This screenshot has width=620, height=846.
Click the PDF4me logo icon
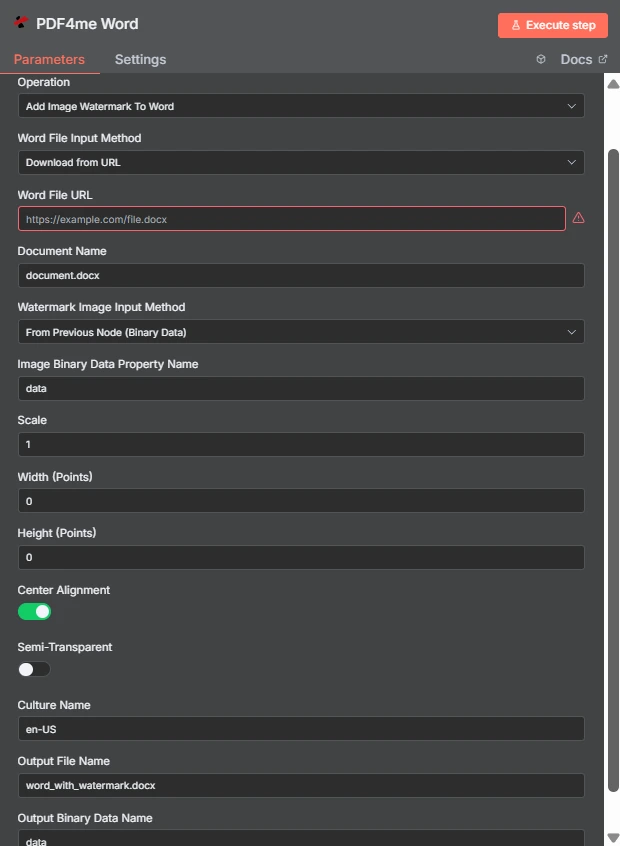[x=21, y=23]
